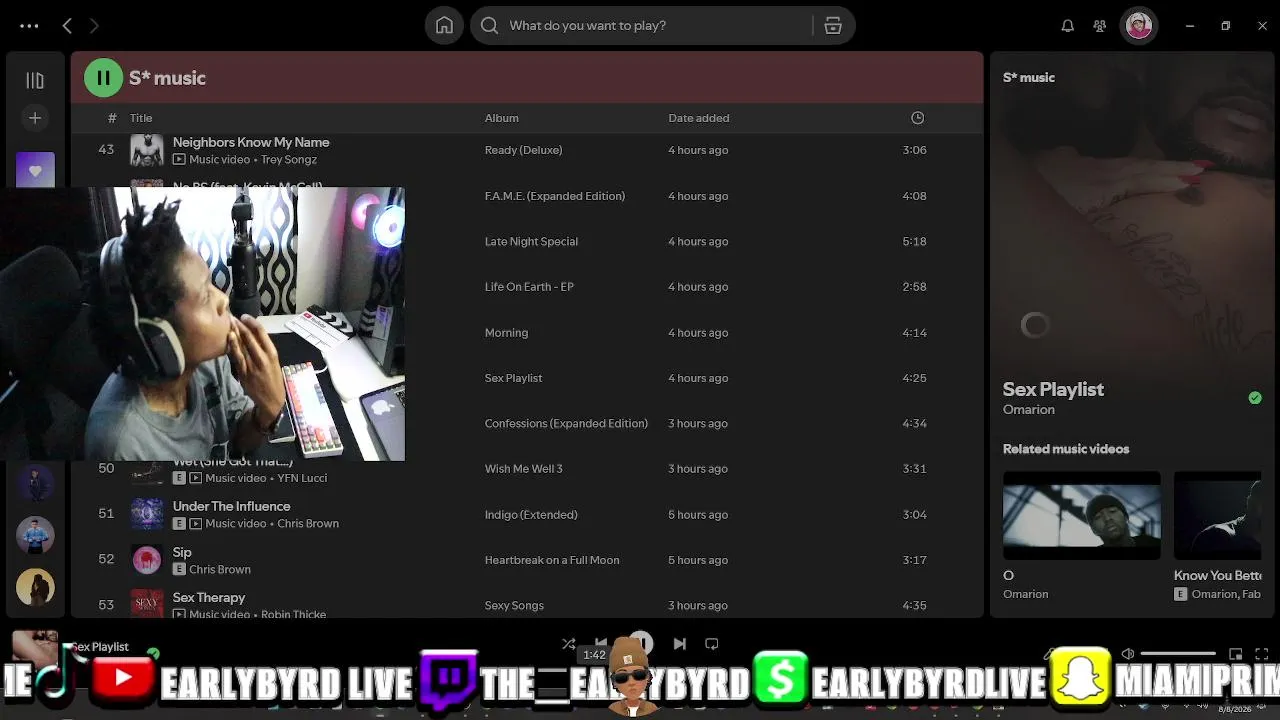Viewport: 1280px width, 720px height.
Task: Click the S* music title in the right panel
Action: tap(1029, 78)
